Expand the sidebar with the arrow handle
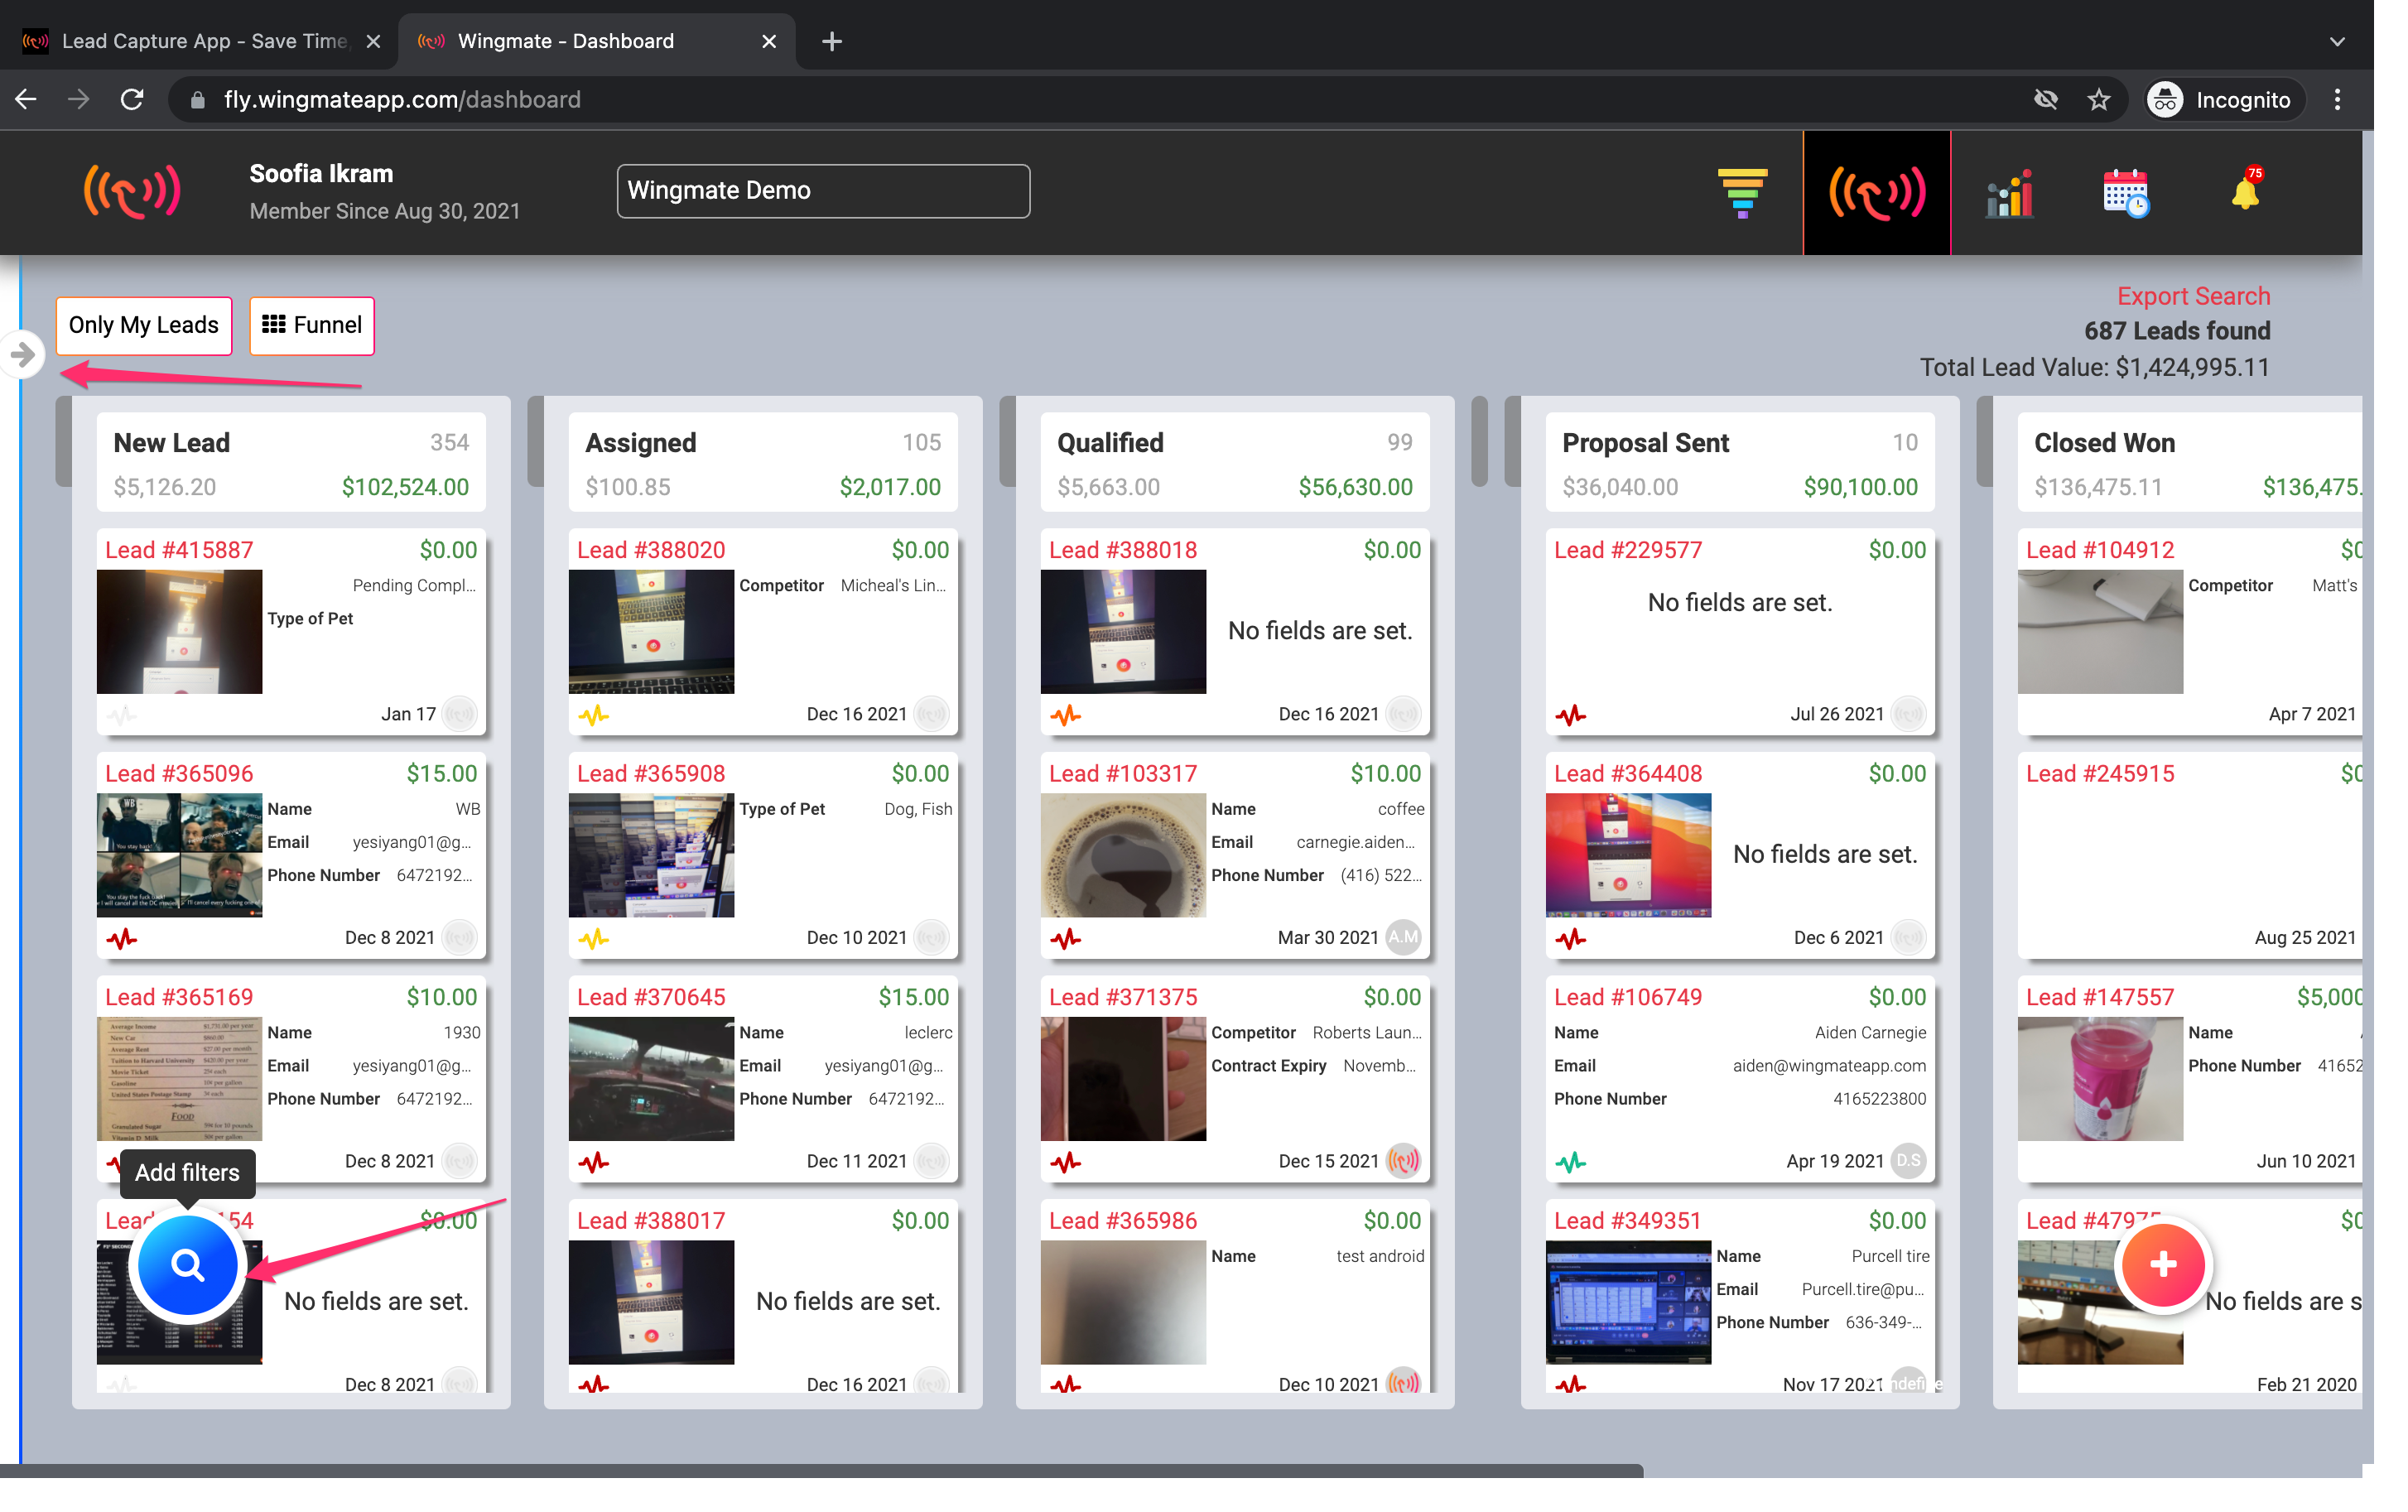The width and height of the screenshot is (2408, 1512). (x=22, y=355)
